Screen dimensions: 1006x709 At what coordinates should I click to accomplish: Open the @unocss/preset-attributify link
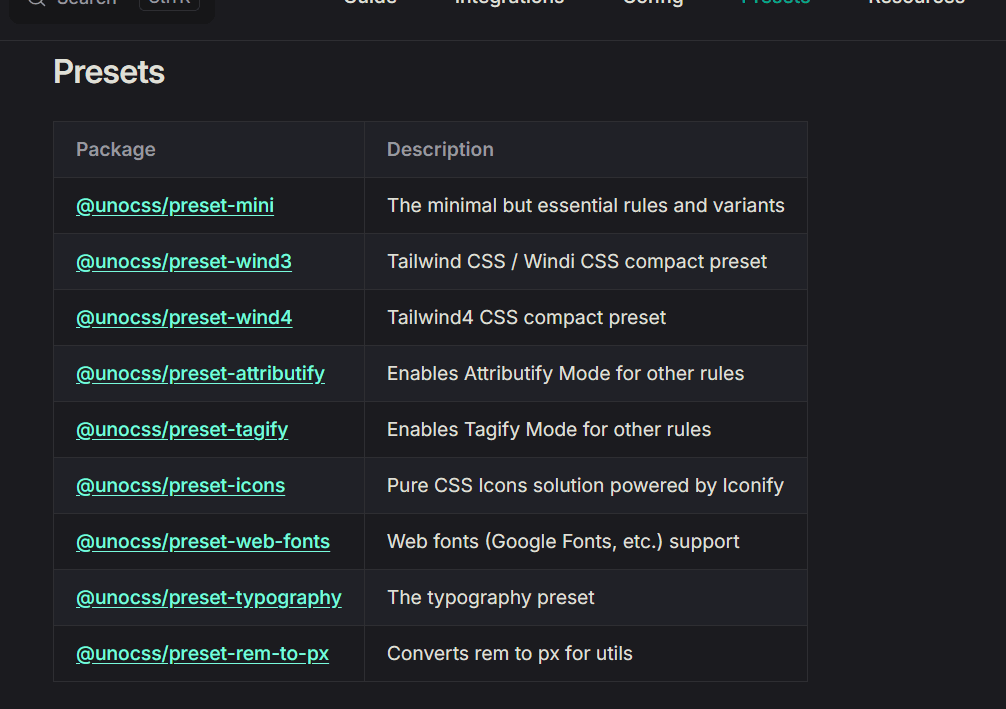tap(200, 373)
